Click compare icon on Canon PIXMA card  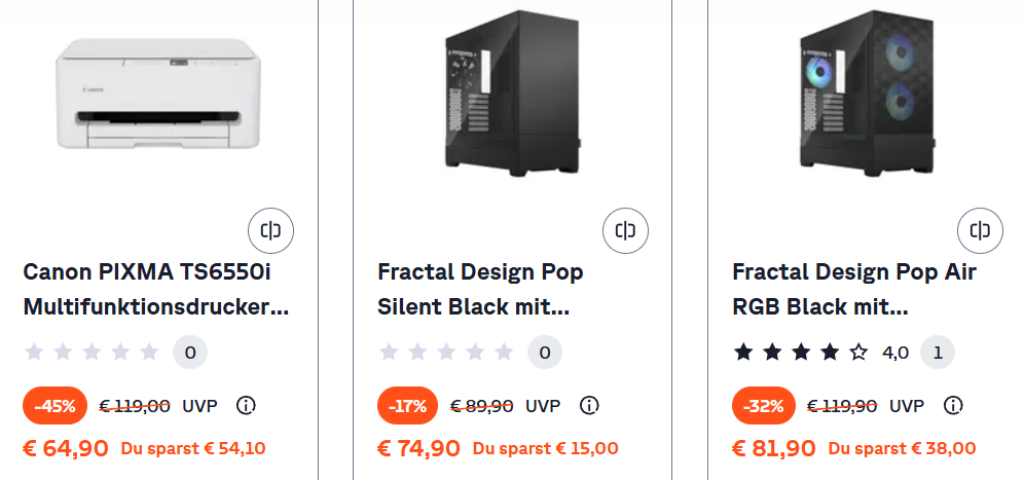(x=271, y=231)
